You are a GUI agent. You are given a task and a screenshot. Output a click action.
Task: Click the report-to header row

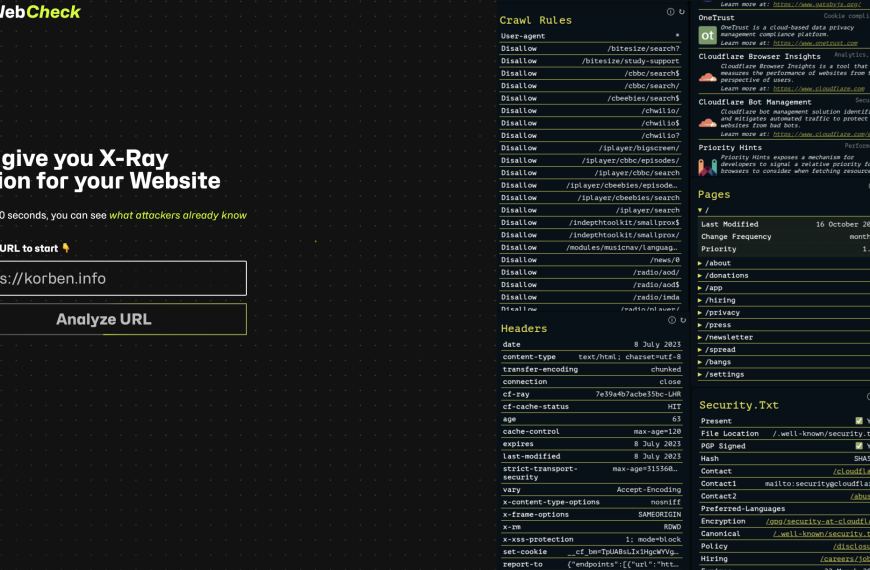point(591,564)
